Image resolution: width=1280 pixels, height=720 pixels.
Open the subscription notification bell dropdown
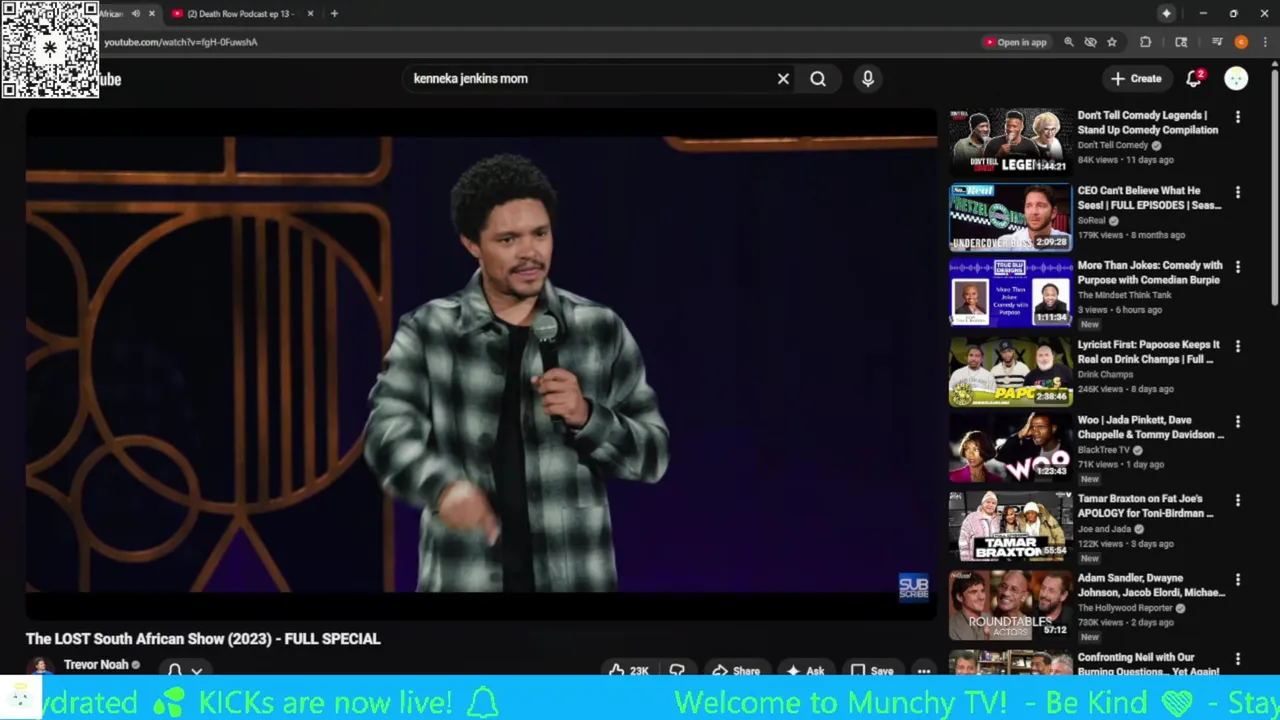[185, 670]
